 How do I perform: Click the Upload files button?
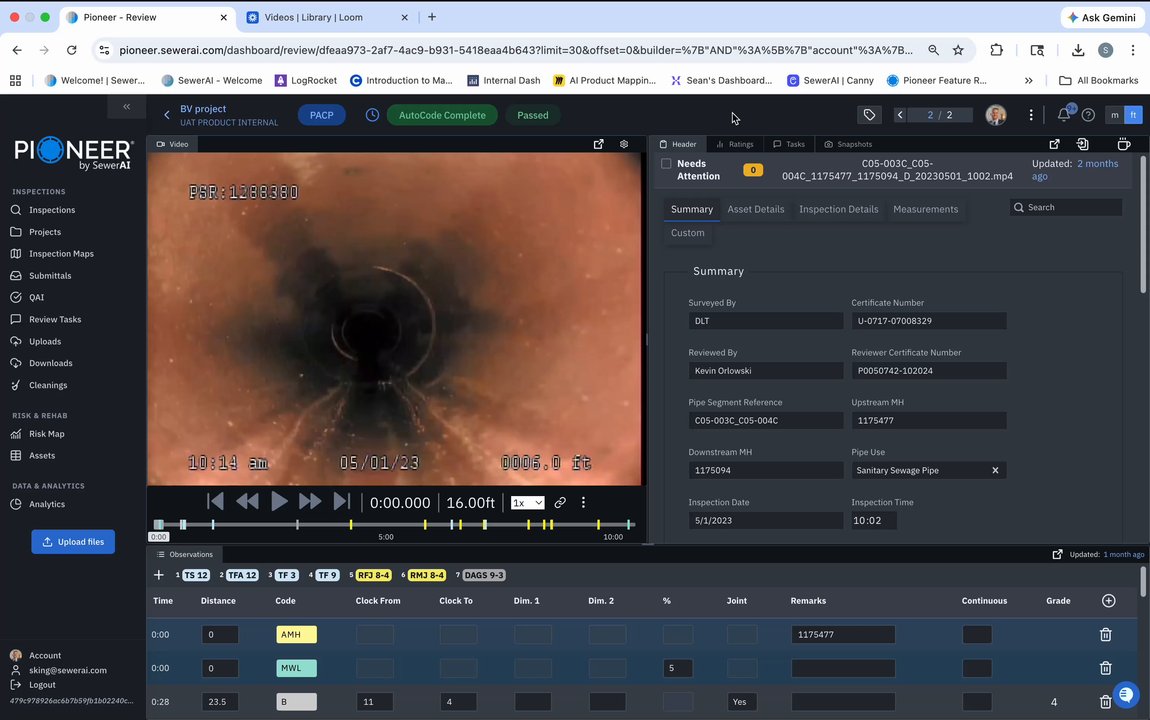pos(73,542)
